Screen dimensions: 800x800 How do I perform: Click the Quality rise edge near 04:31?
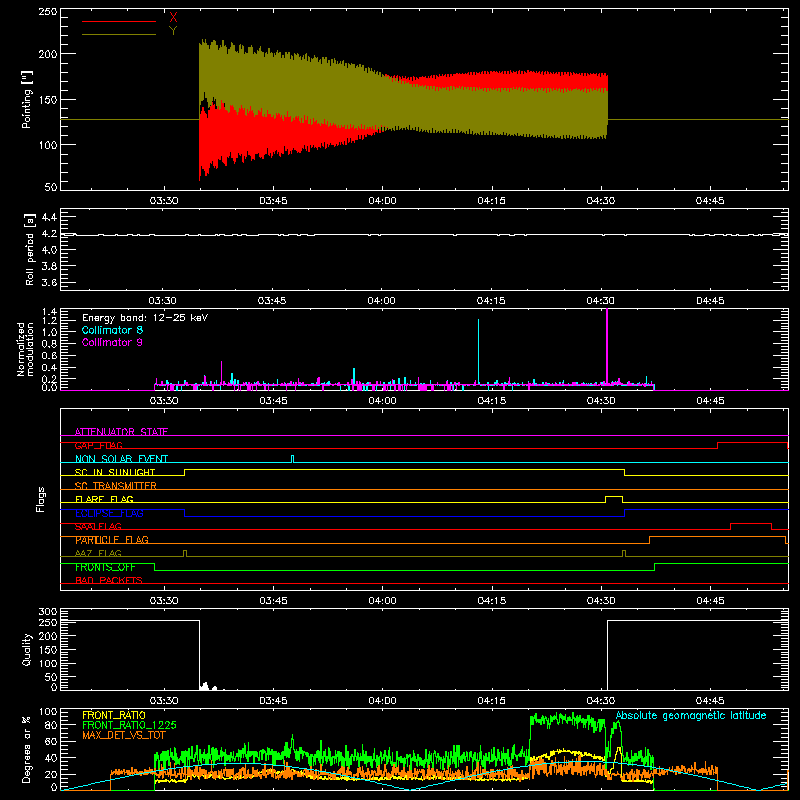pos(608,655)
